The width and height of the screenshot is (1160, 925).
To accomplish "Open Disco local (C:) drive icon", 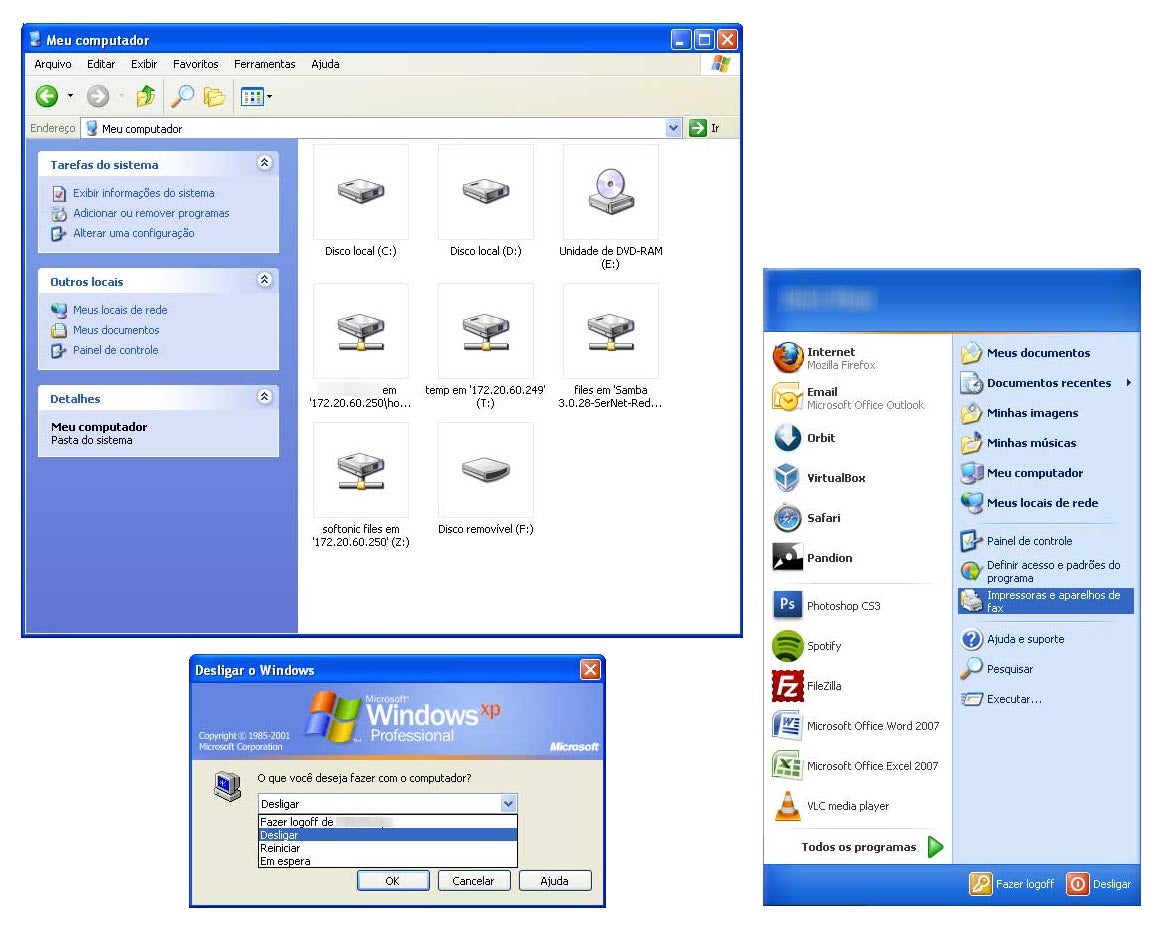I will 361,192.
